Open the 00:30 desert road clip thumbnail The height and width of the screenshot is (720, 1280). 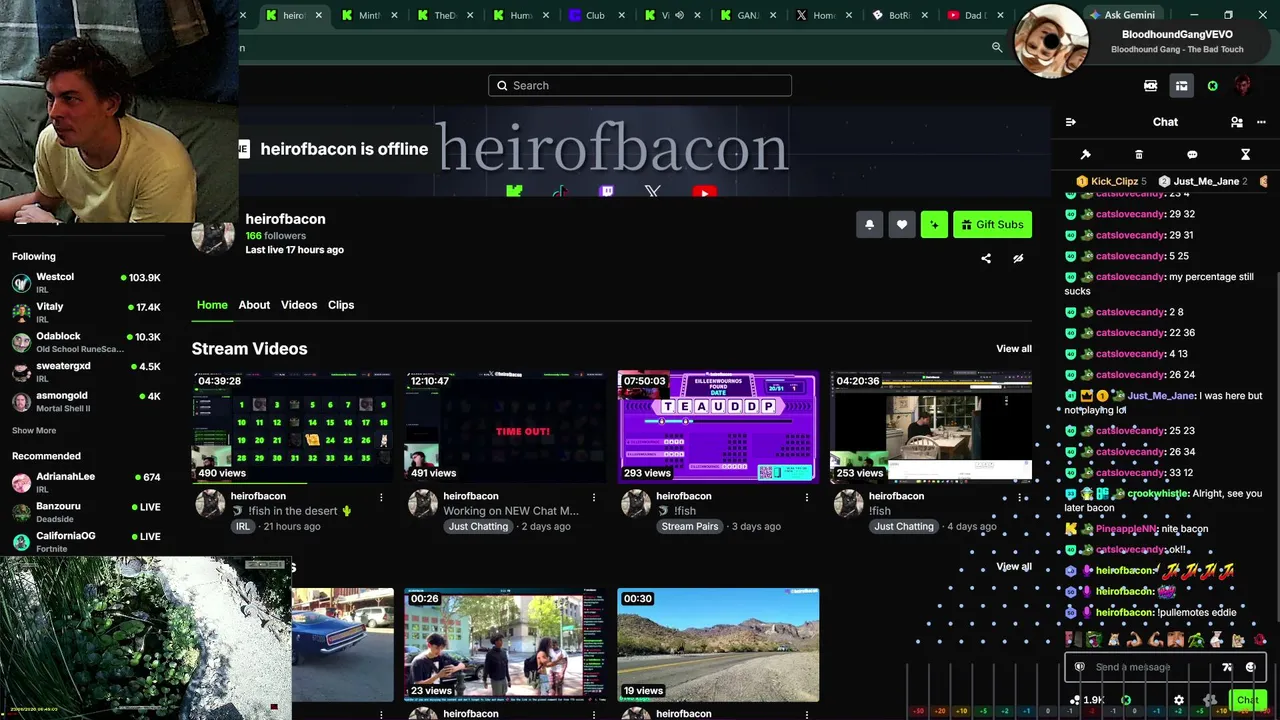(718, 645)
